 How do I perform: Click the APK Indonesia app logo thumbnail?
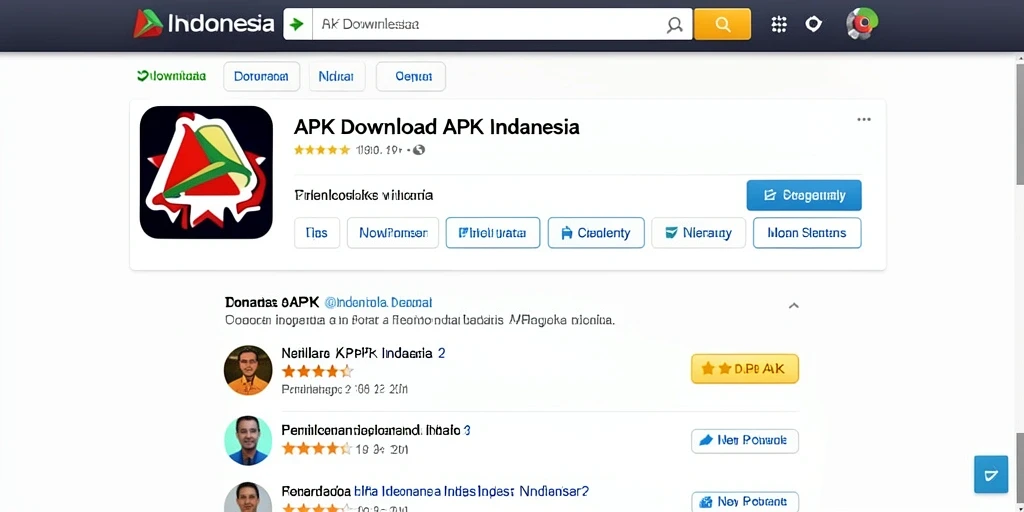tap(206, 172)
